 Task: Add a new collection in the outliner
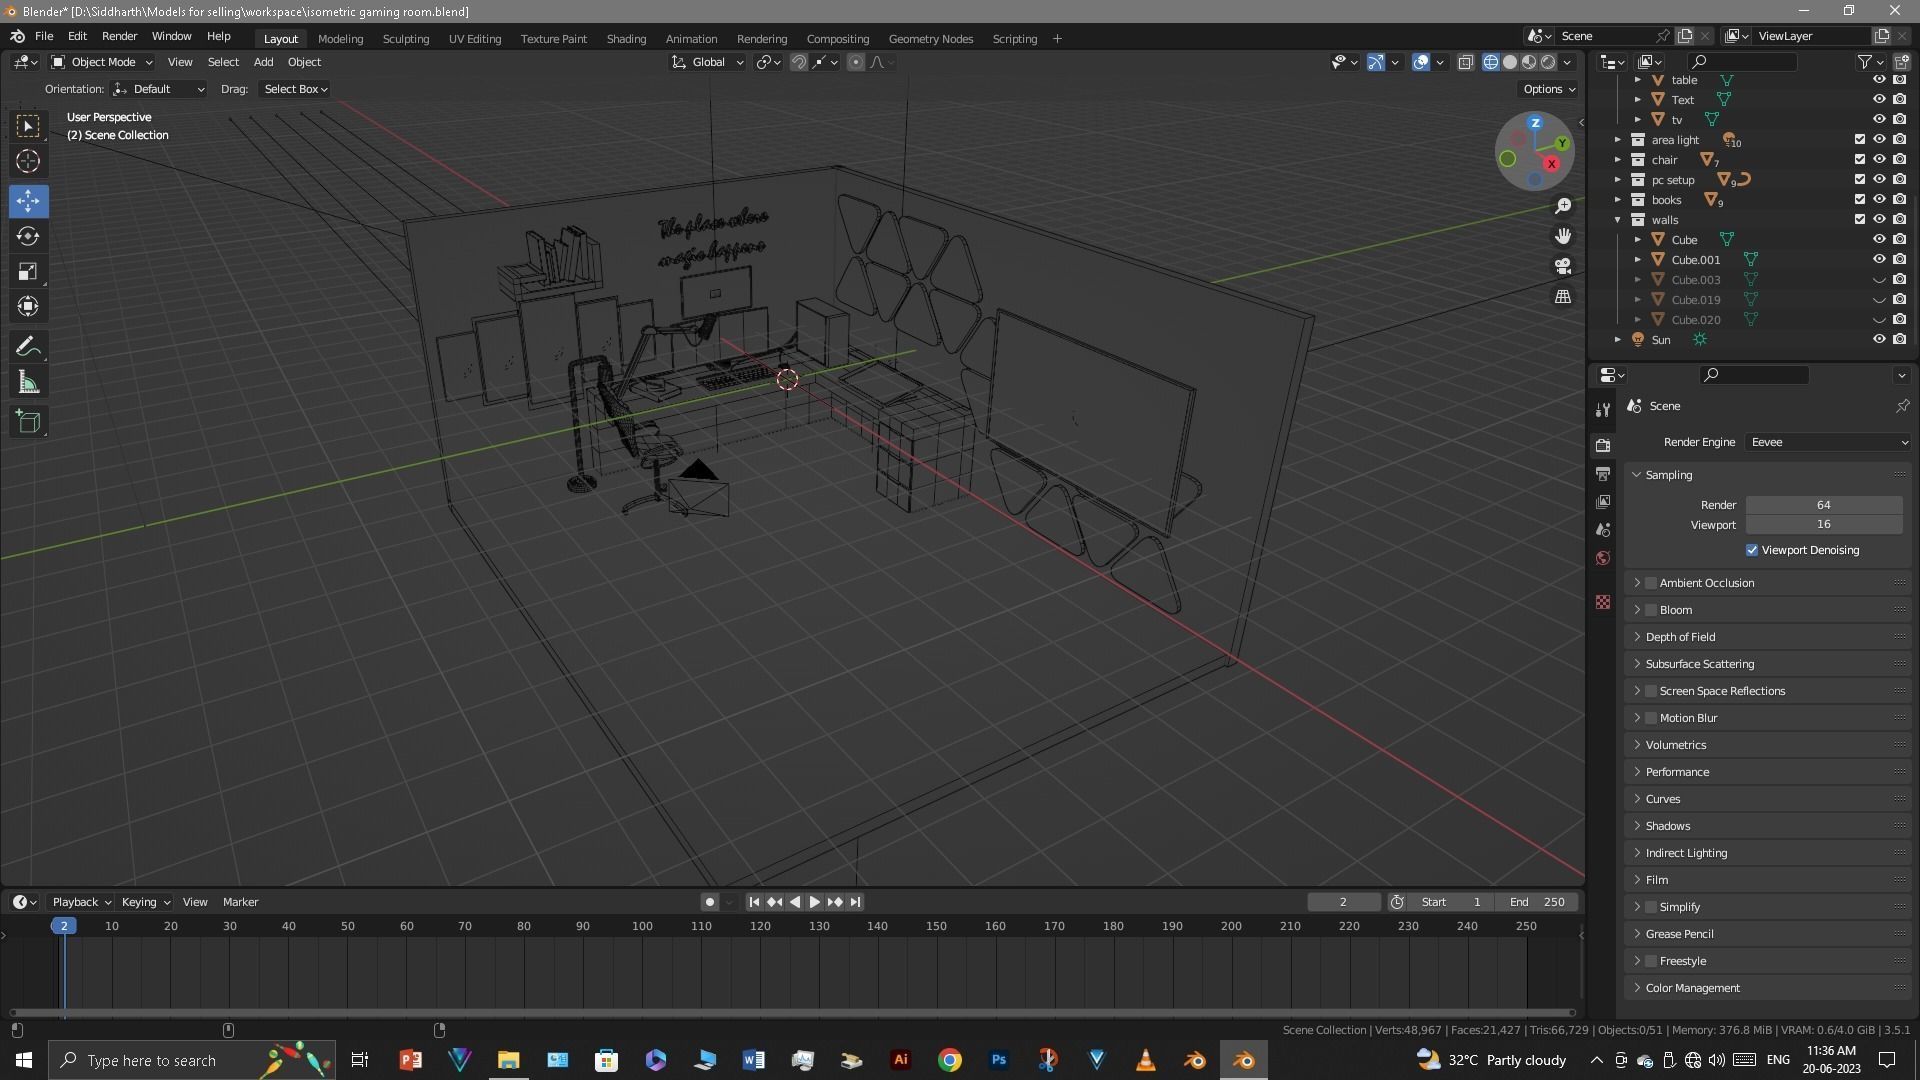click(x=1900, y=62)
